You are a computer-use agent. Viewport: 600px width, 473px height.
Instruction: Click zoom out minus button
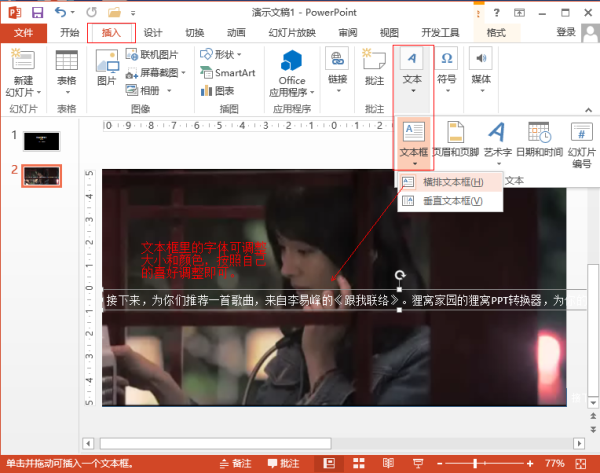pos(440,464)
